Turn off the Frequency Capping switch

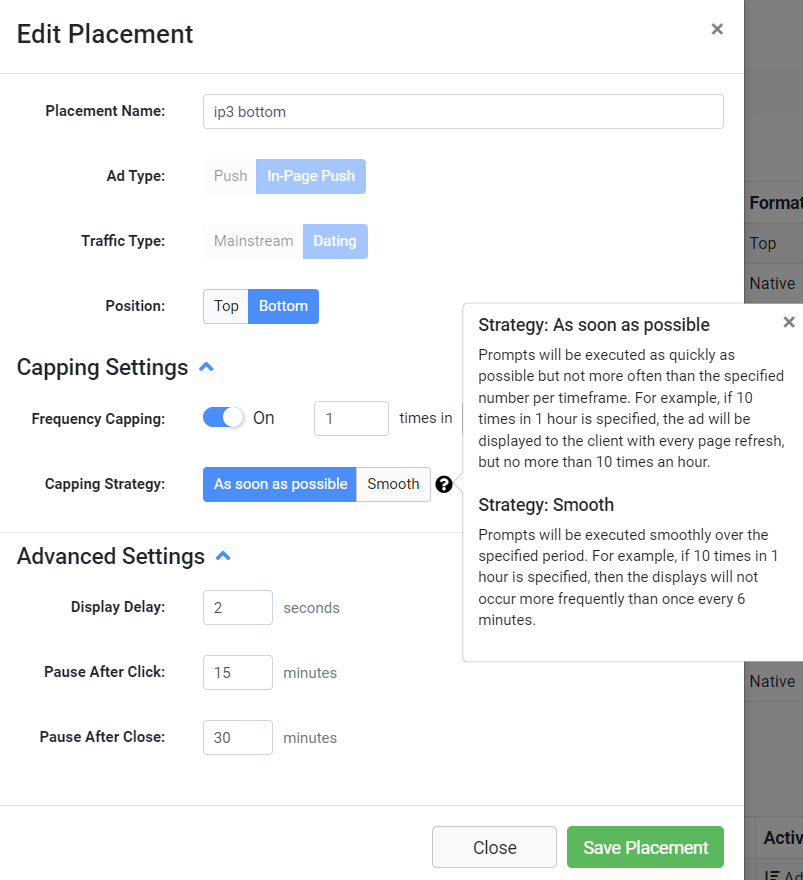click(223, 418)
